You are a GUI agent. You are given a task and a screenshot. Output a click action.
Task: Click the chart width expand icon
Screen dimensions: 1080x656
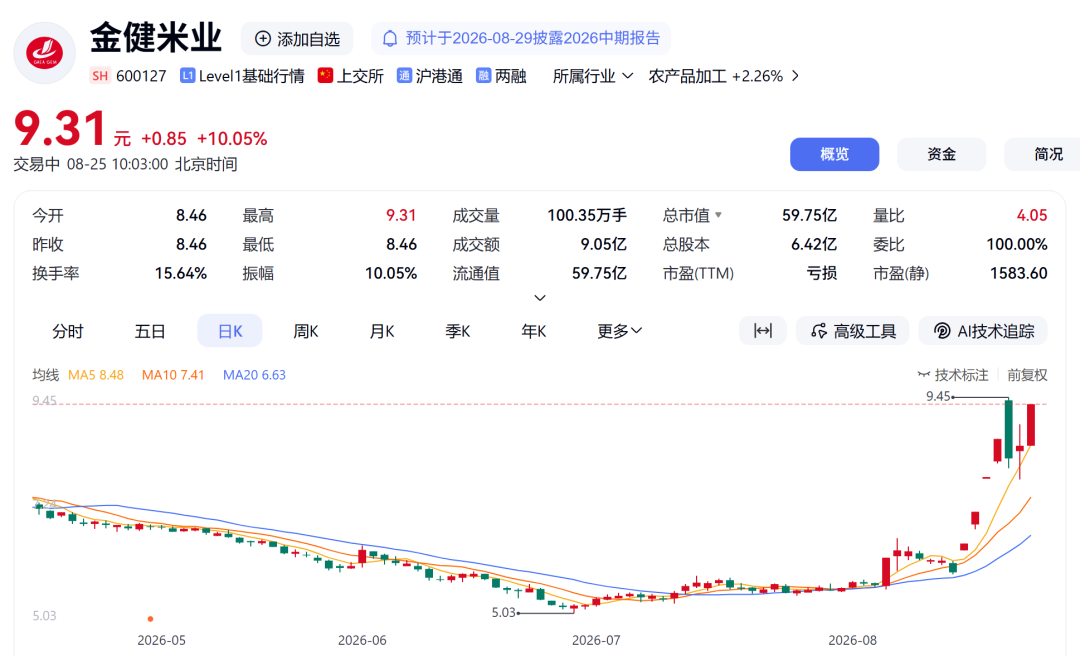(762, 331)
